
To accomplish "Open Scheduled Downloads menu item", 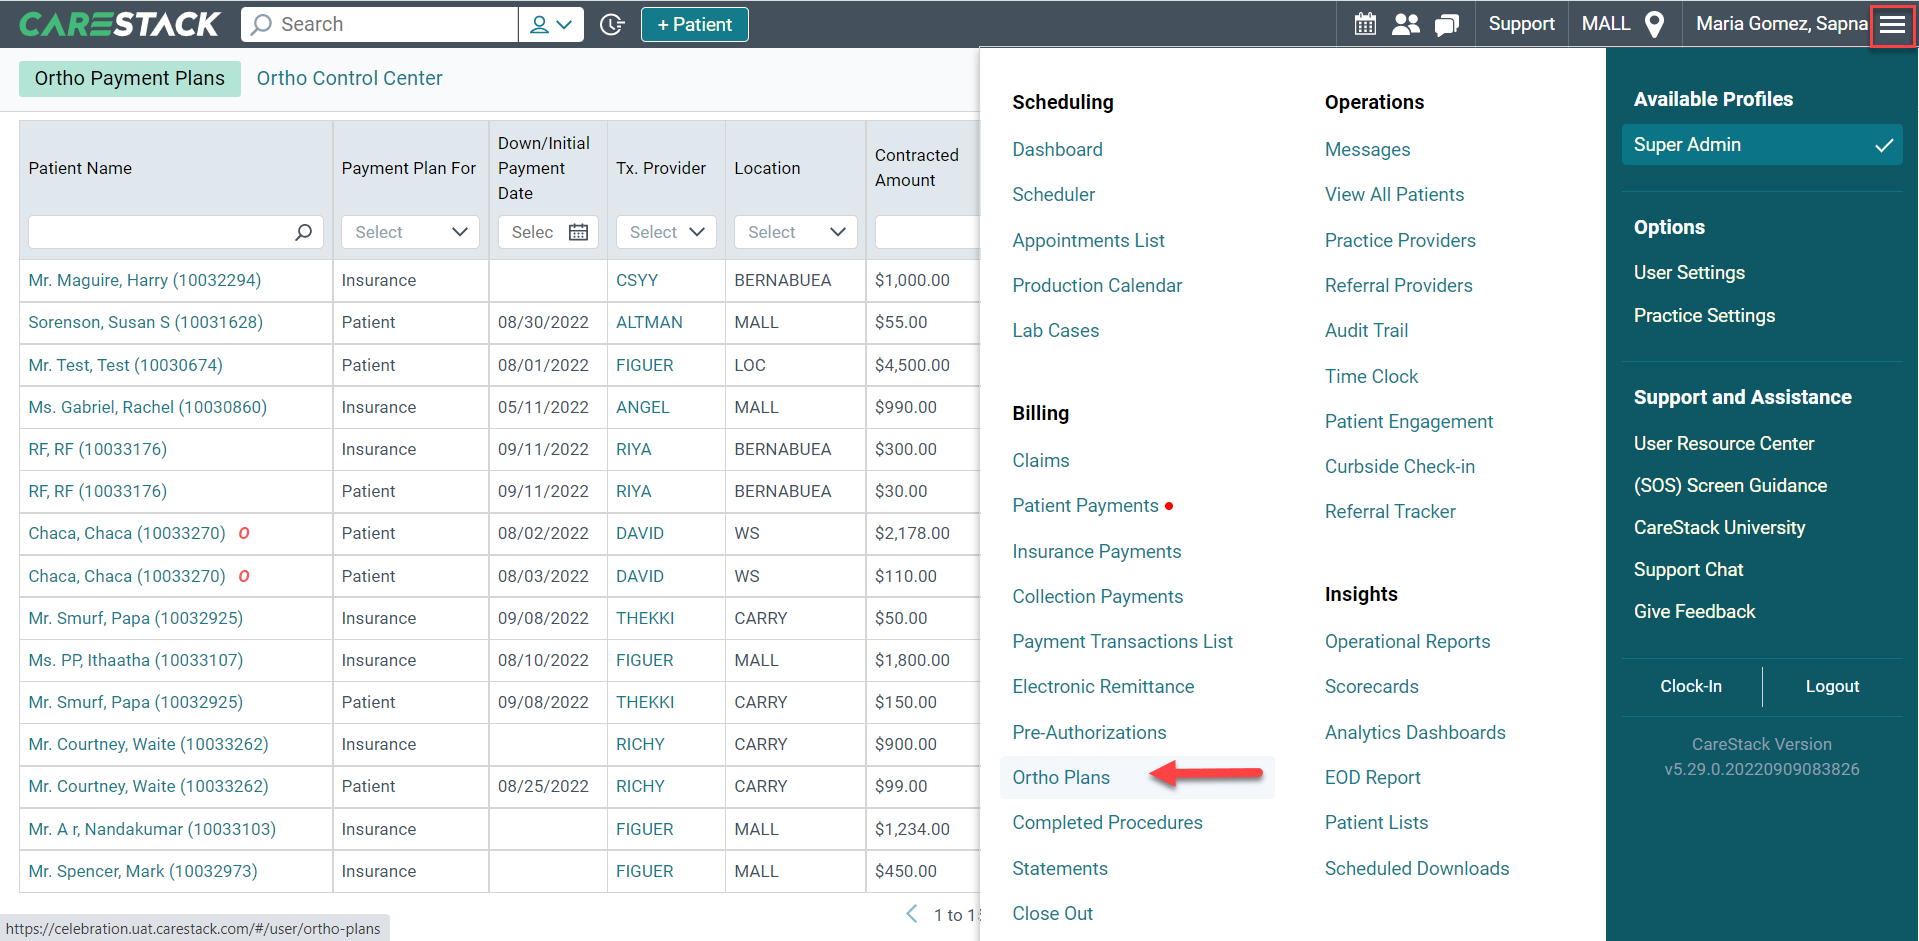I will pyautogui.click(x=1417, y=868).
